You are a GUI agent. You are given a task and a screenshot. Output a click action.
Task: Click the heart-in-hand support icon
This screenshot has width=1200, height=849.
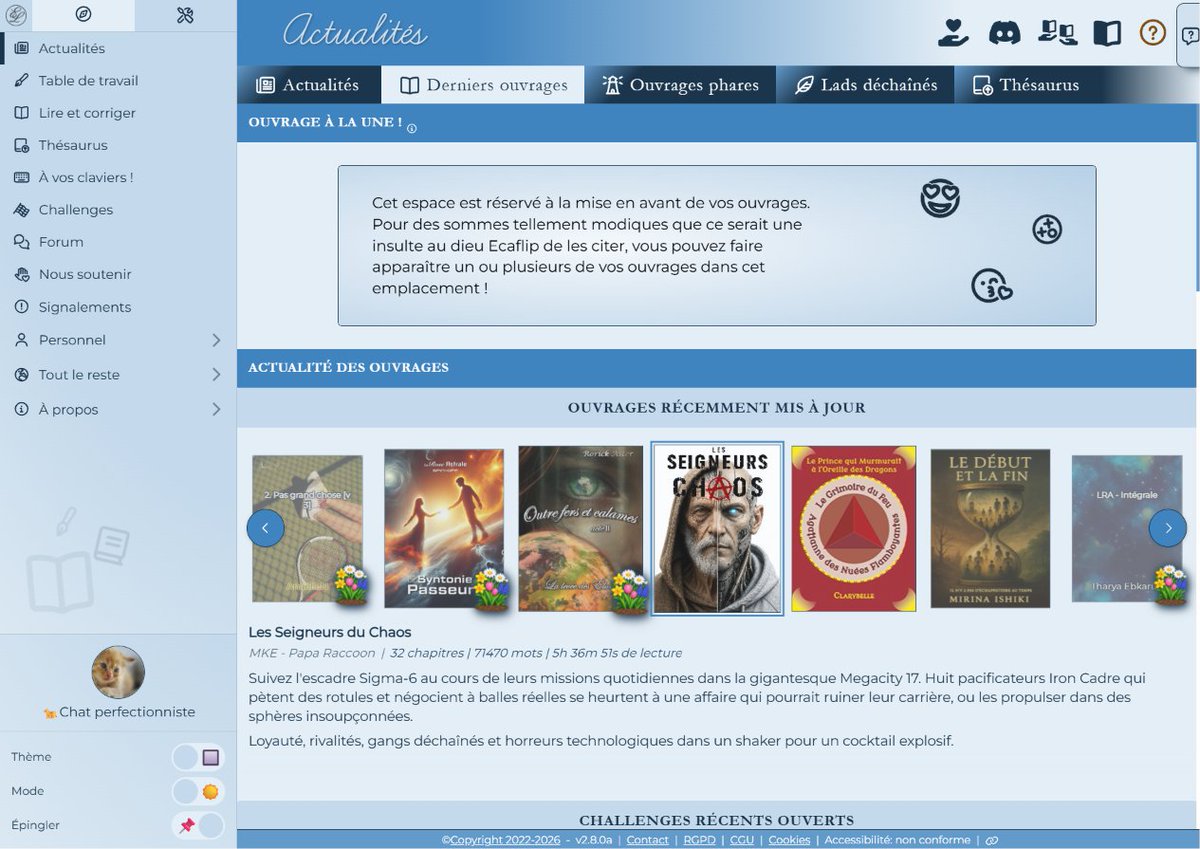click(953, 33)
